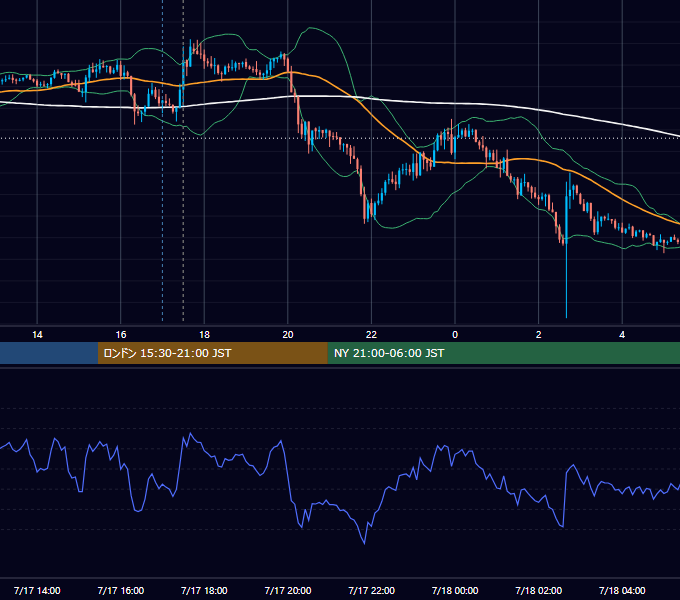Click the NY 21:00-06:00 JST session band
The image size is (680, 600).
(503, 353)
